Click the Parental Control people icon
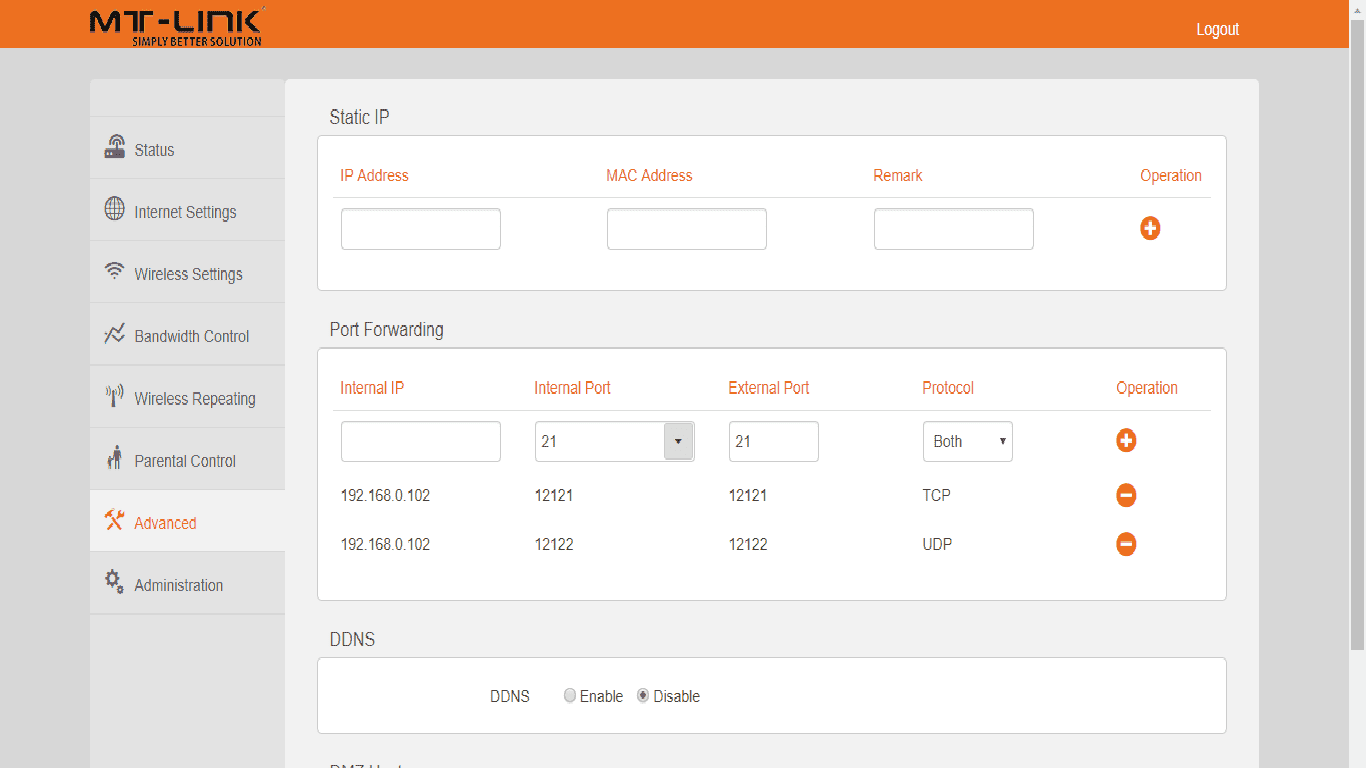The image size is (1366, 768). point(115,458)
